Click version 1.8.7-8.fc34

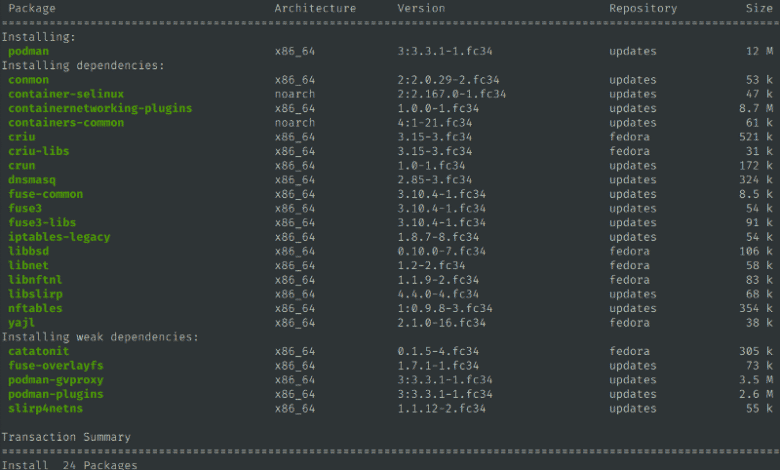point(438,237)
